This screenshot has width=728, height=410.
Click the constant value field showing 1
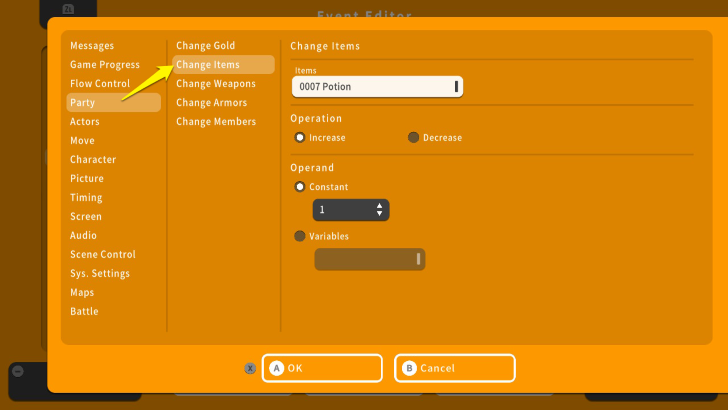tap(351, 210)
